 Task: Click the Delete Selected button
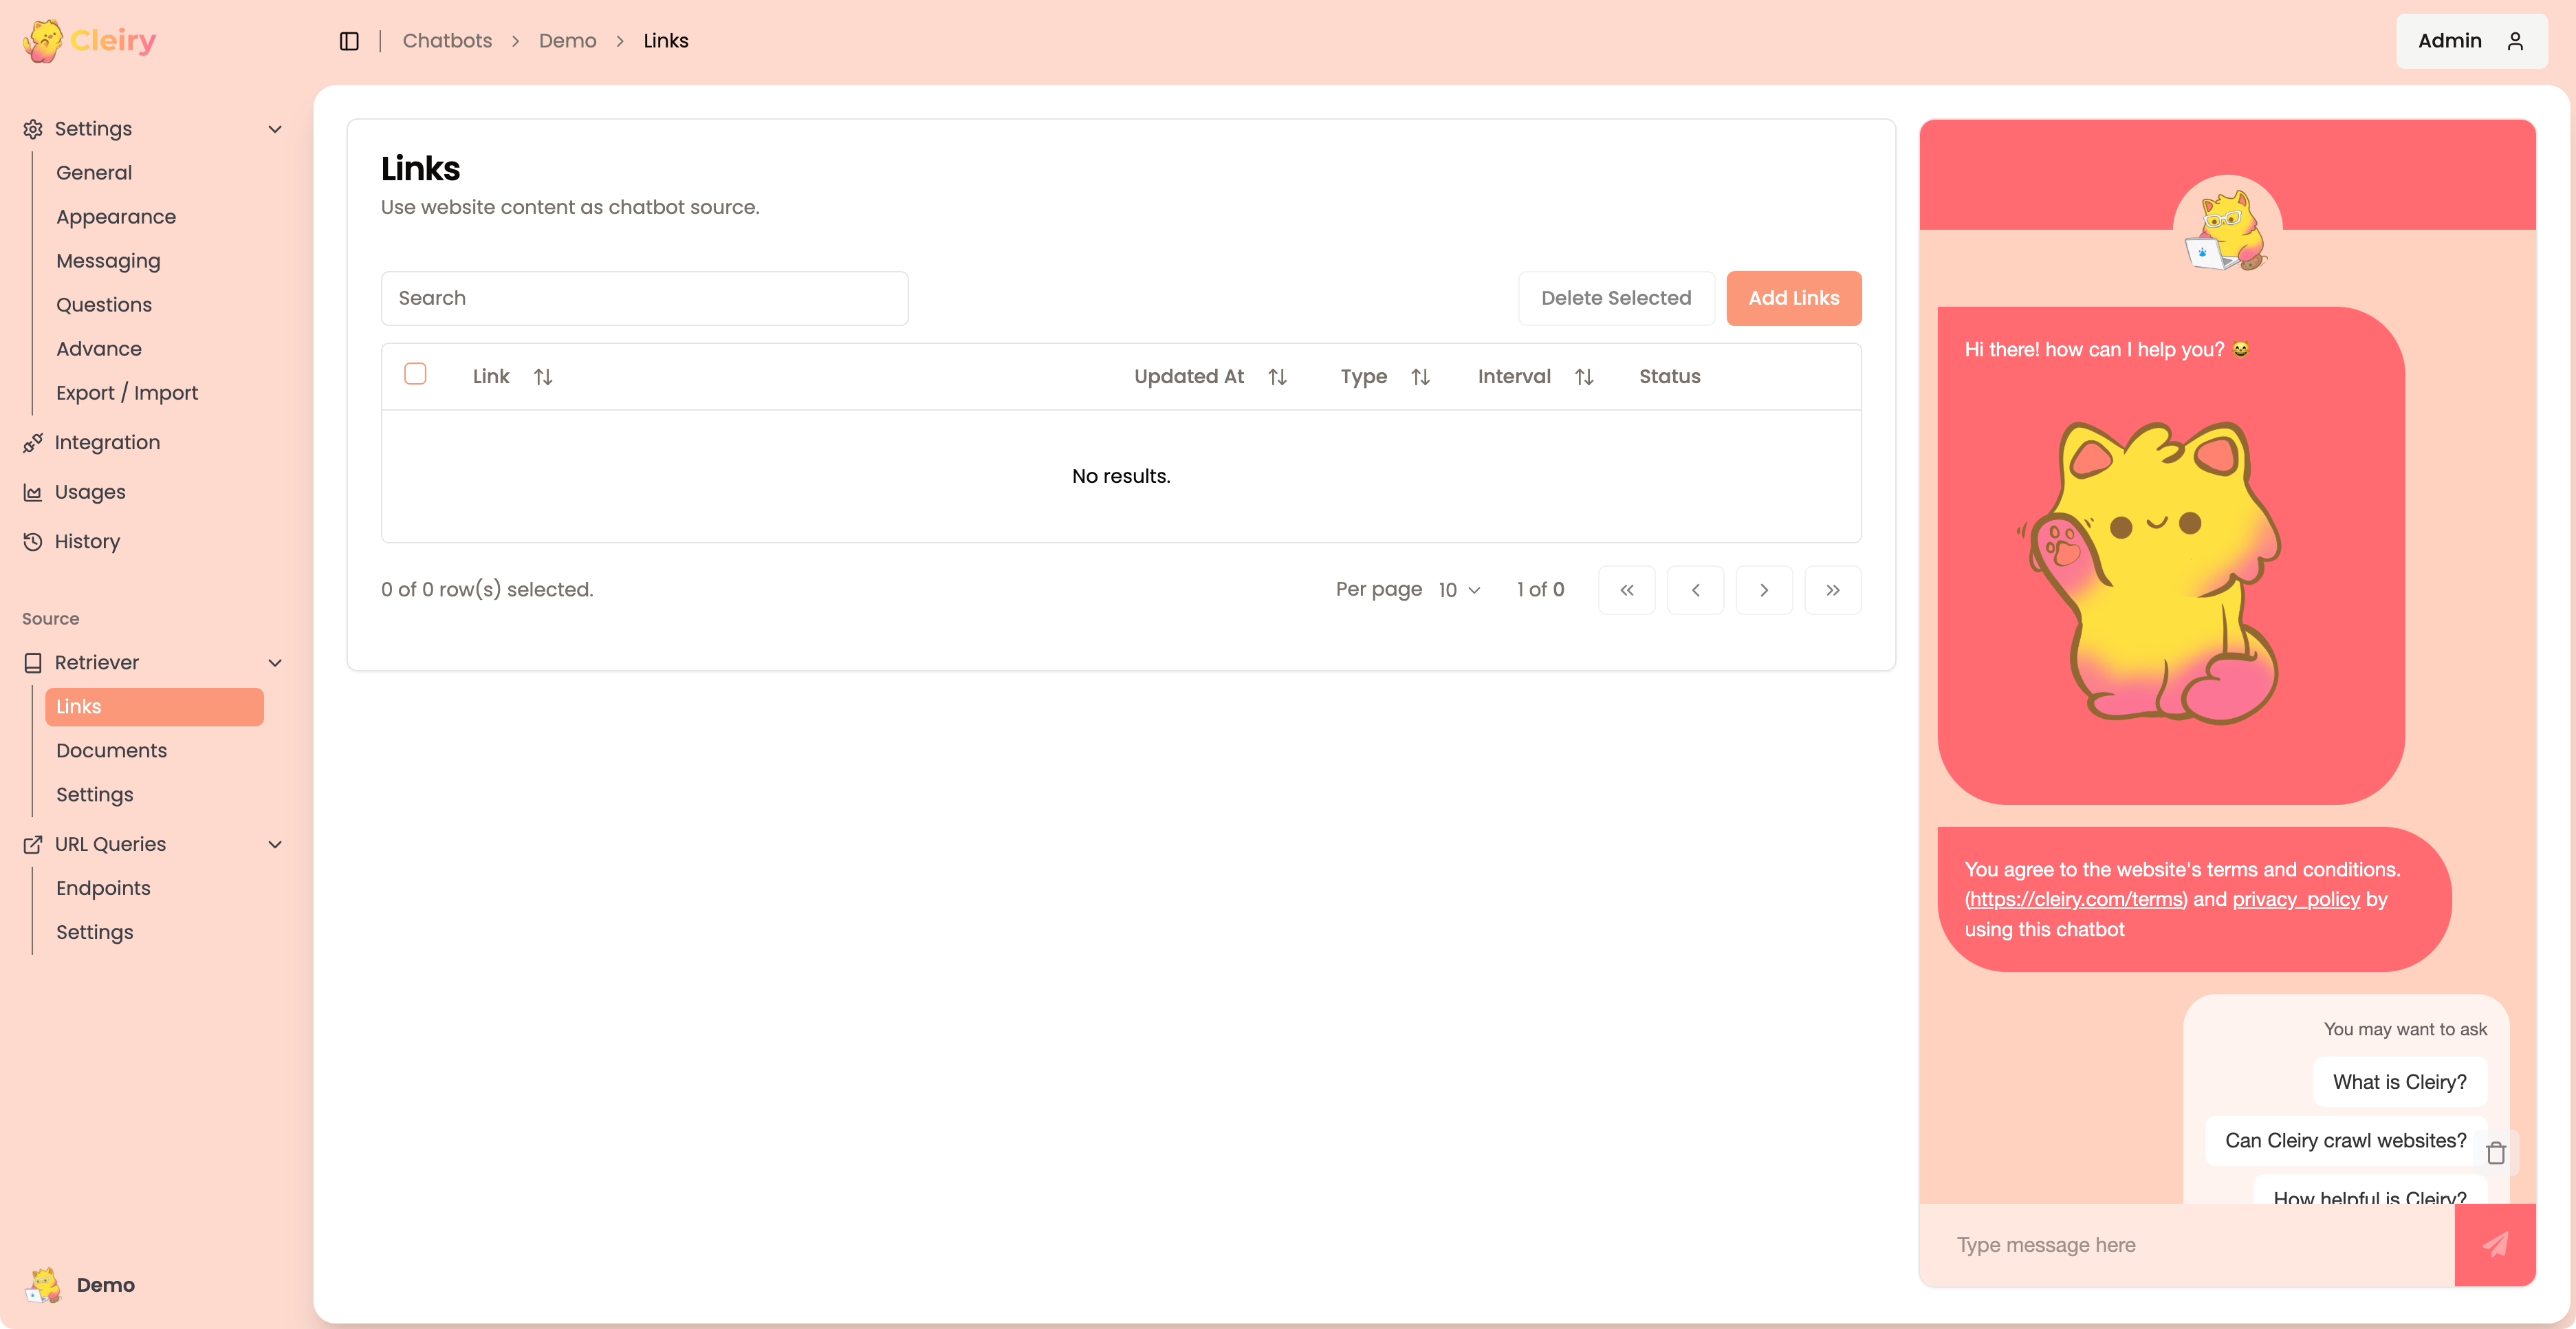(x=1616, y=298)
